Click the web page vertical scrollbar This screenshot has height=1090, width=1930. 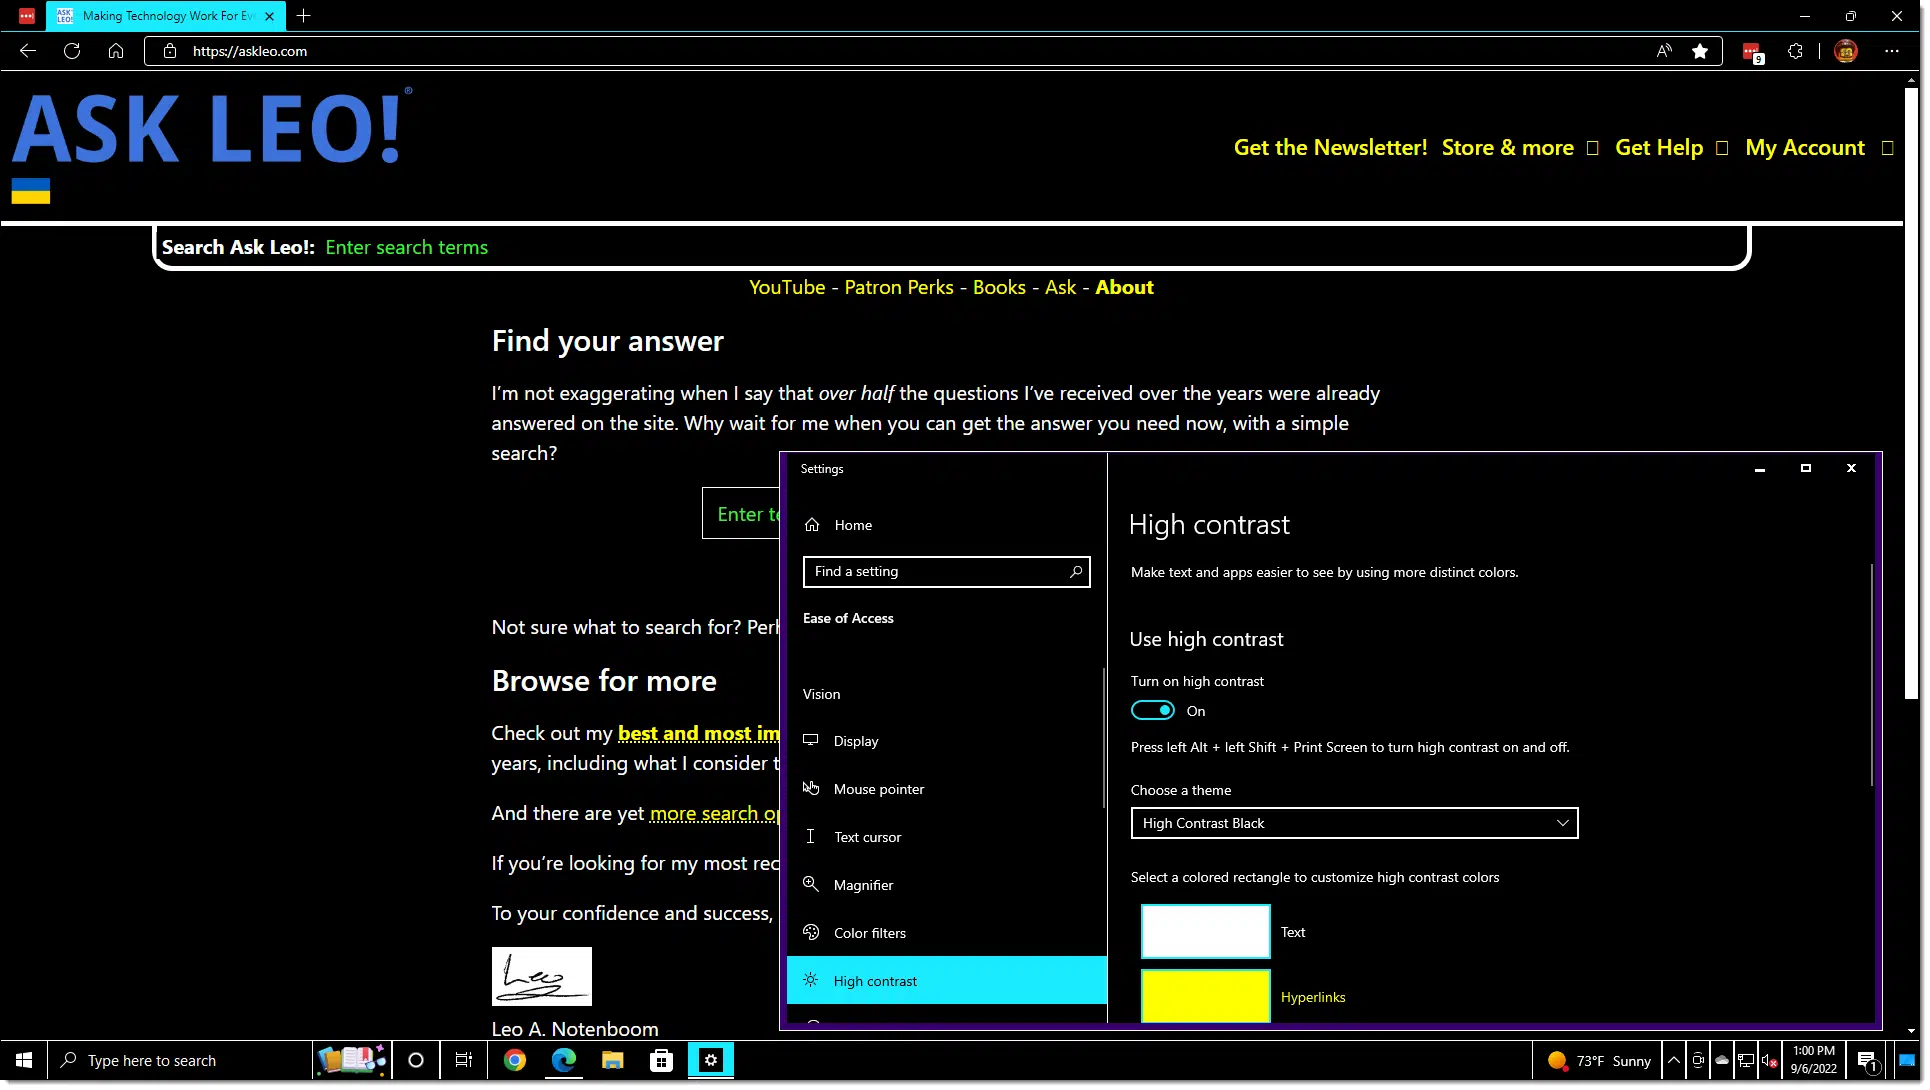click(1911, 394)
